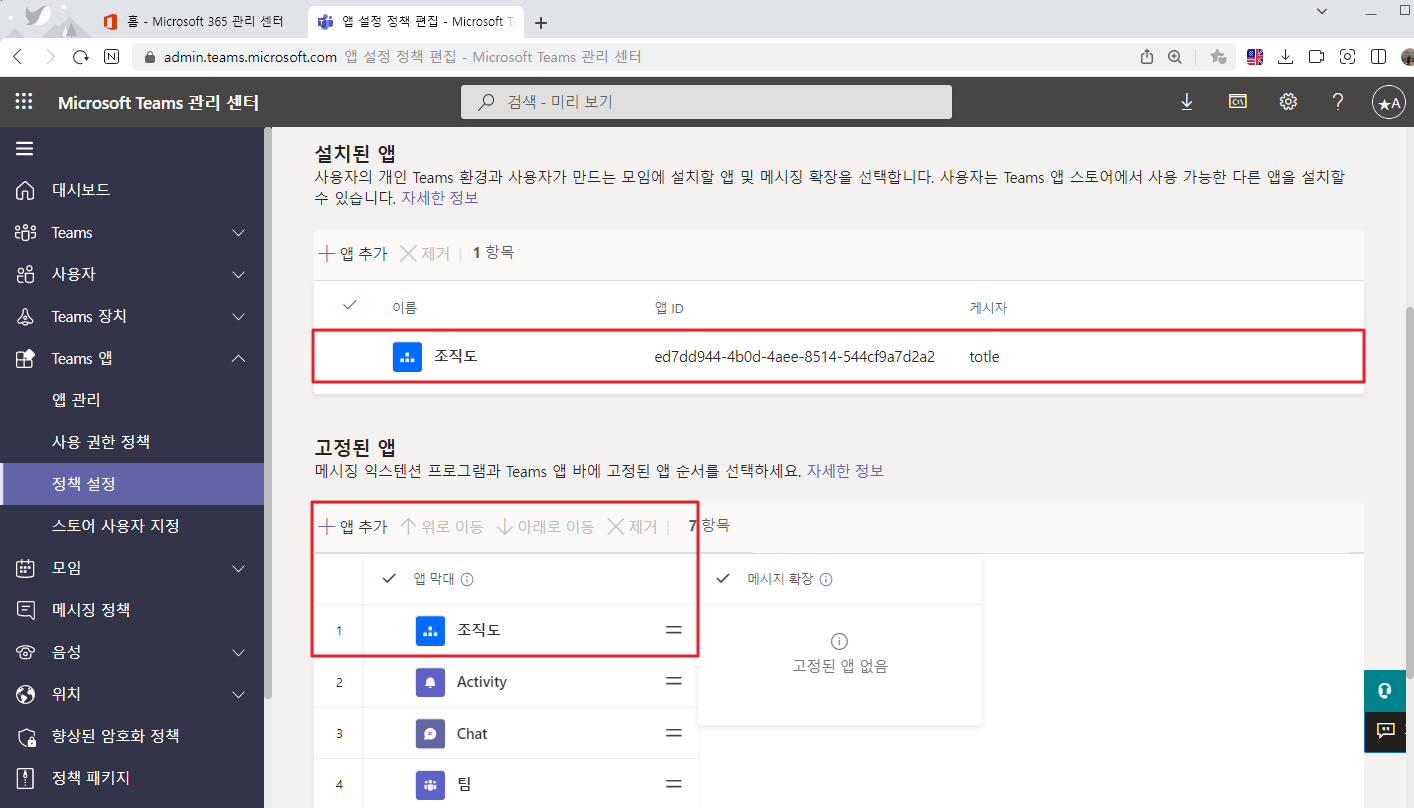Open 자세한 정보 link under 설치된 앱
Viewport: 1414px width, 808px height.
point(440,198)
